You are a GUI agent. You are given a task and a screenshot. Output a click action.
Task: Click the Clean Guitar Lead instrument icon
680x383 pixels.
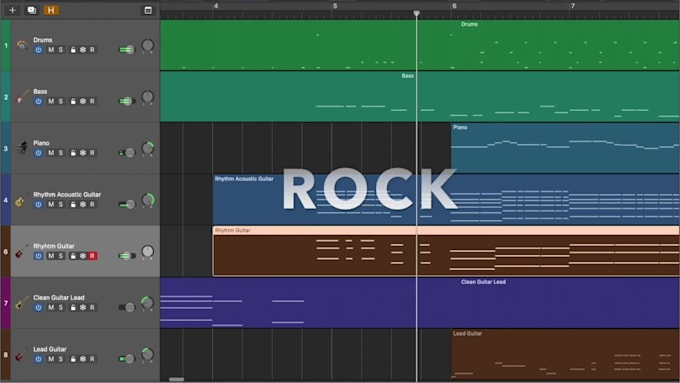coord(21,303)
